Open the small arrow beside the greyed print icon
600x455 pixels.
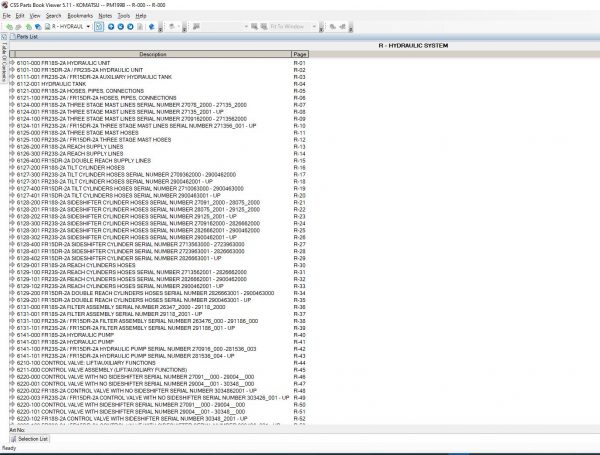tap(178, 27)
